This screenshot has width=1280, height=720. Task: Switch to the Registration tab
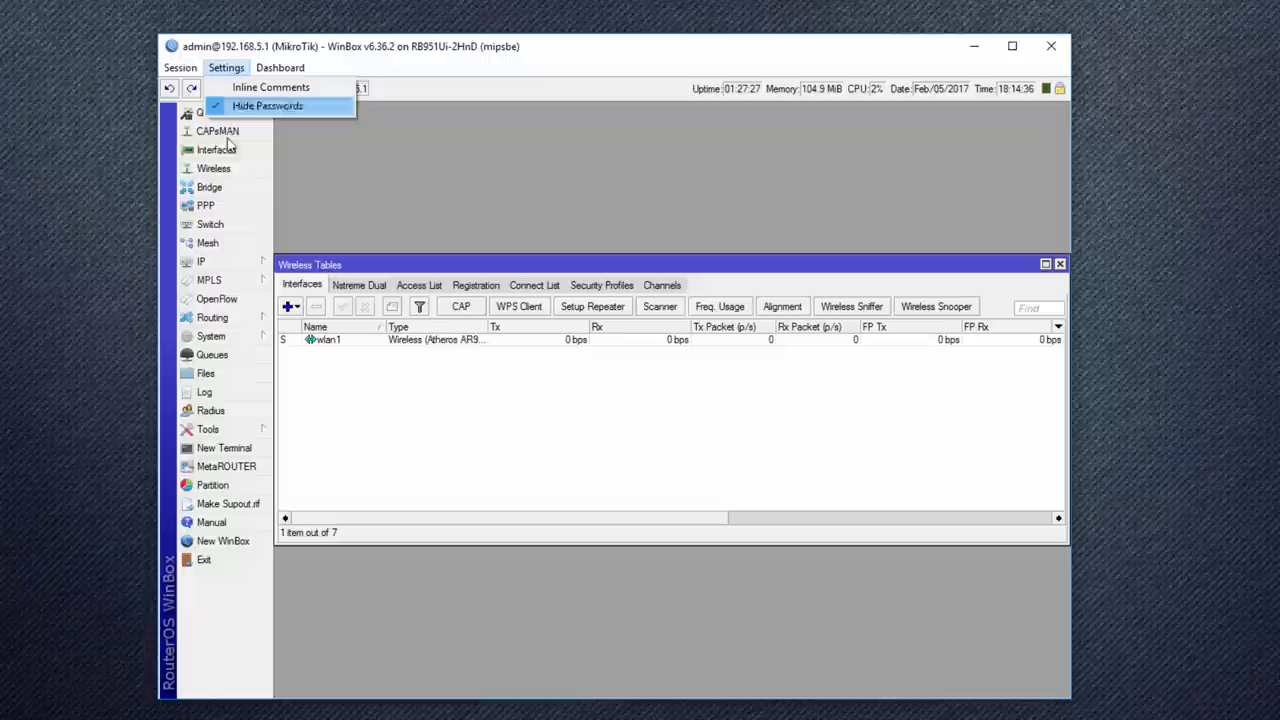point(476,286)
